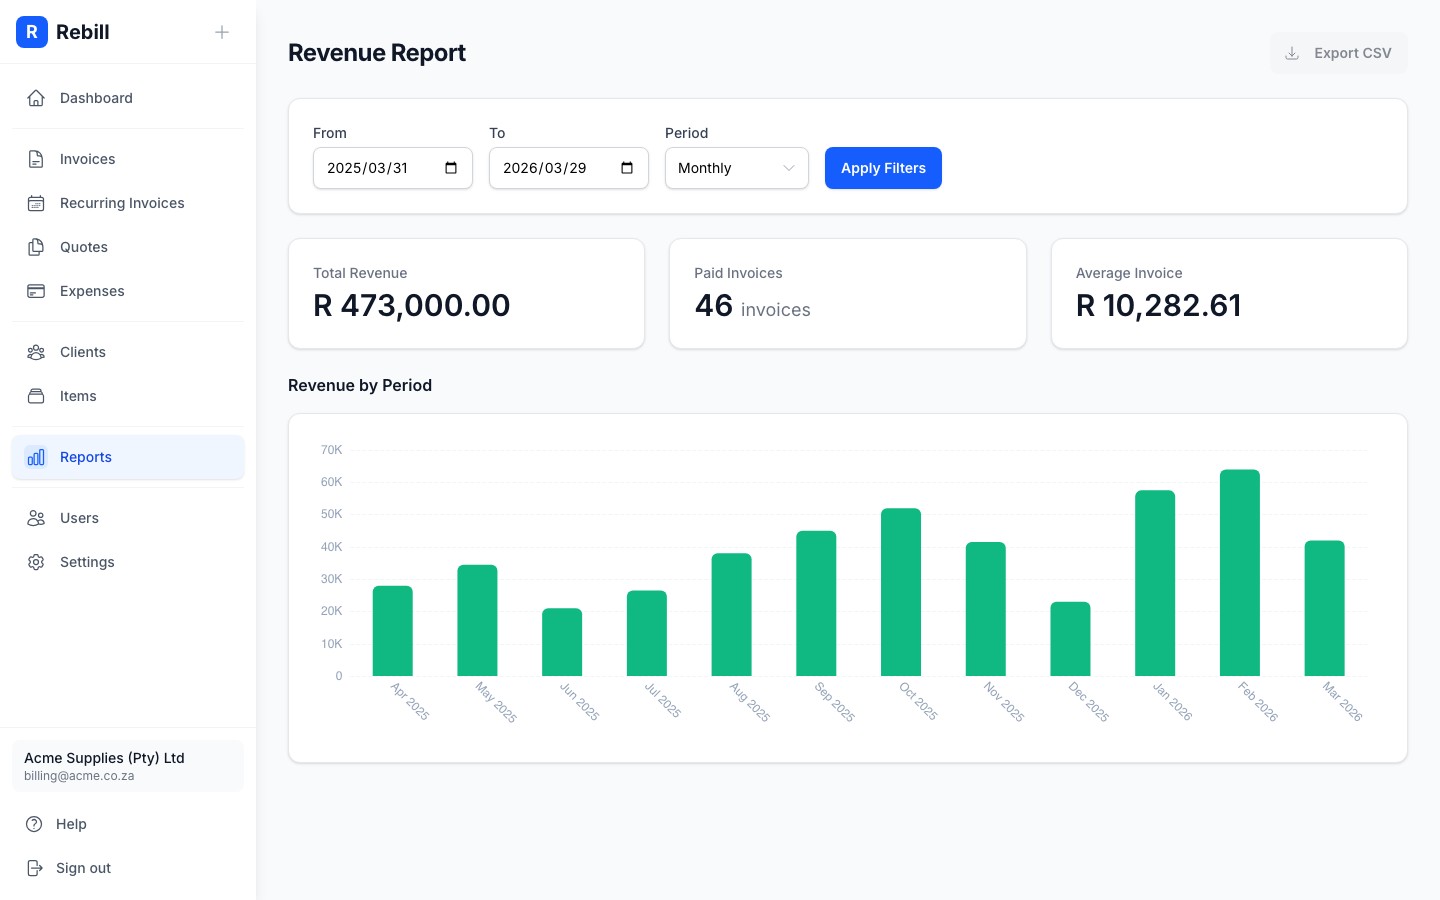
Task: Open the From date picker
Action: click(450, 168)
